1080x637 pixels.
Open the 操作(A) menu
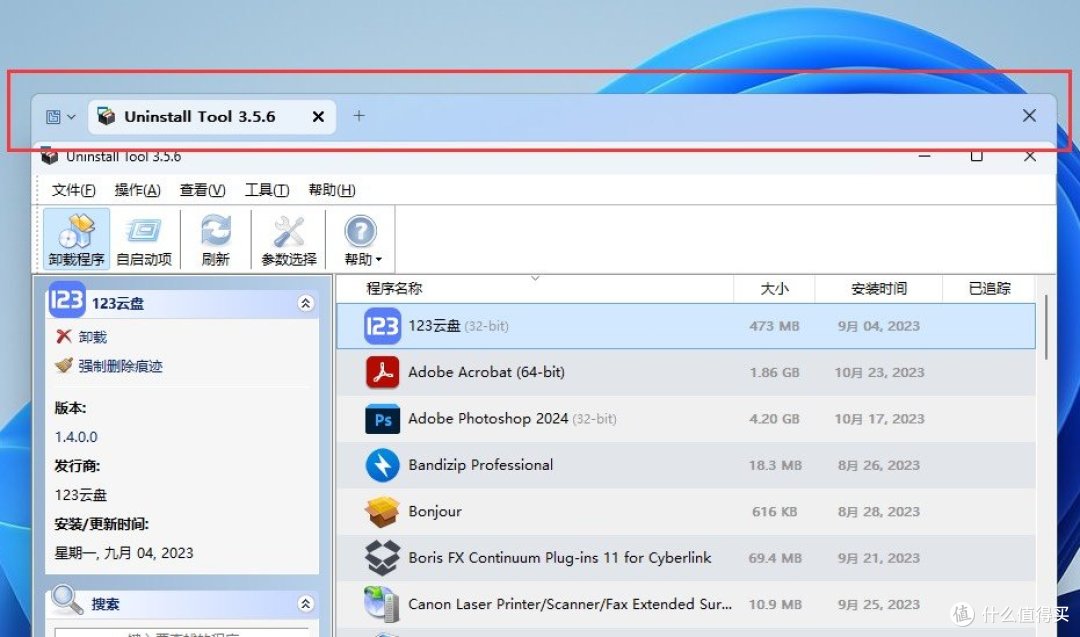(138, 190)
